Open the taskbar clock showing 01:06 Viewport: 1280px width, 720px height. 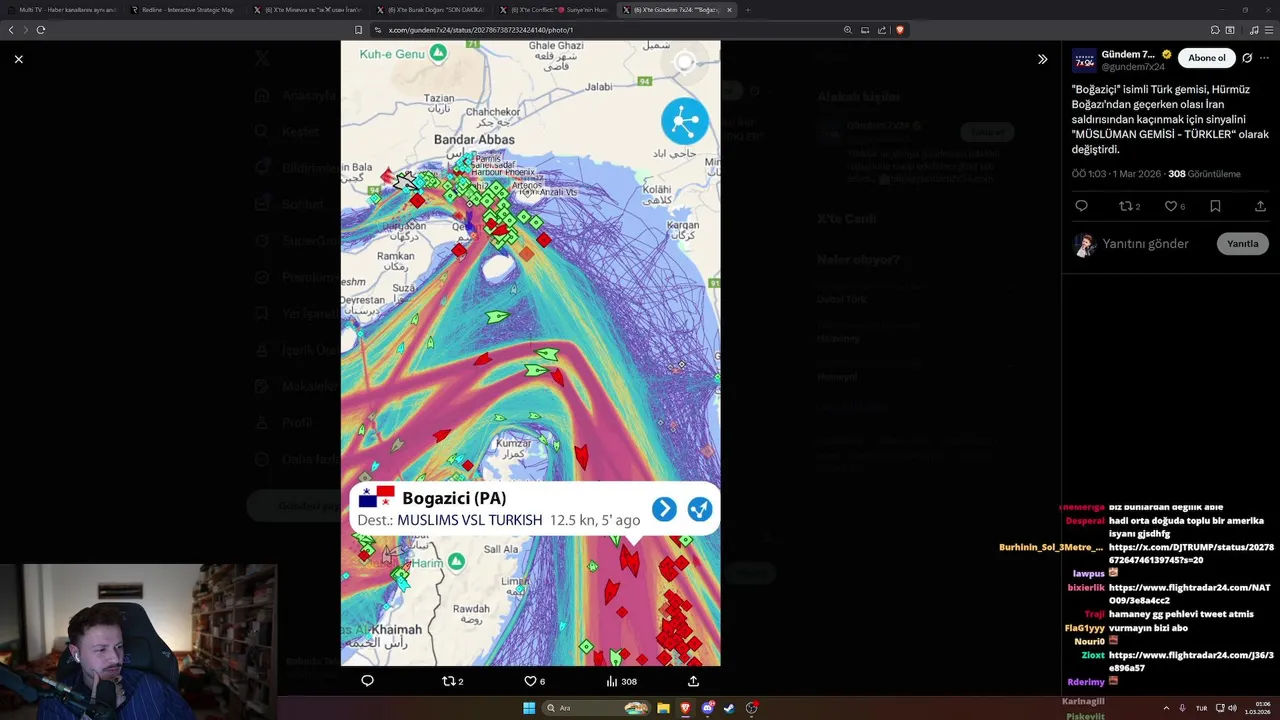[x=1257, y=708]
